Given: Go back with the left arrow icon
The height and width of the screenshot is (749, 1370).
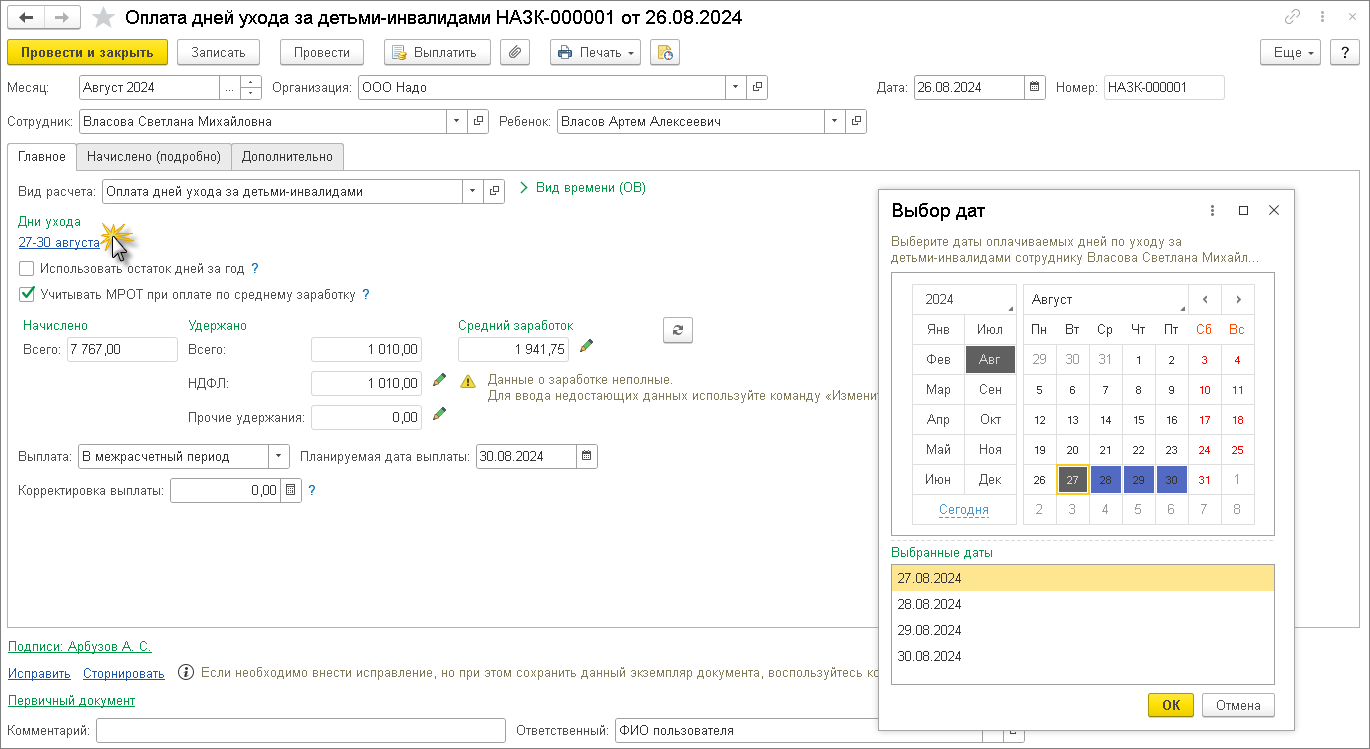Looking at the screenshot, I should [x=26, y=18].
